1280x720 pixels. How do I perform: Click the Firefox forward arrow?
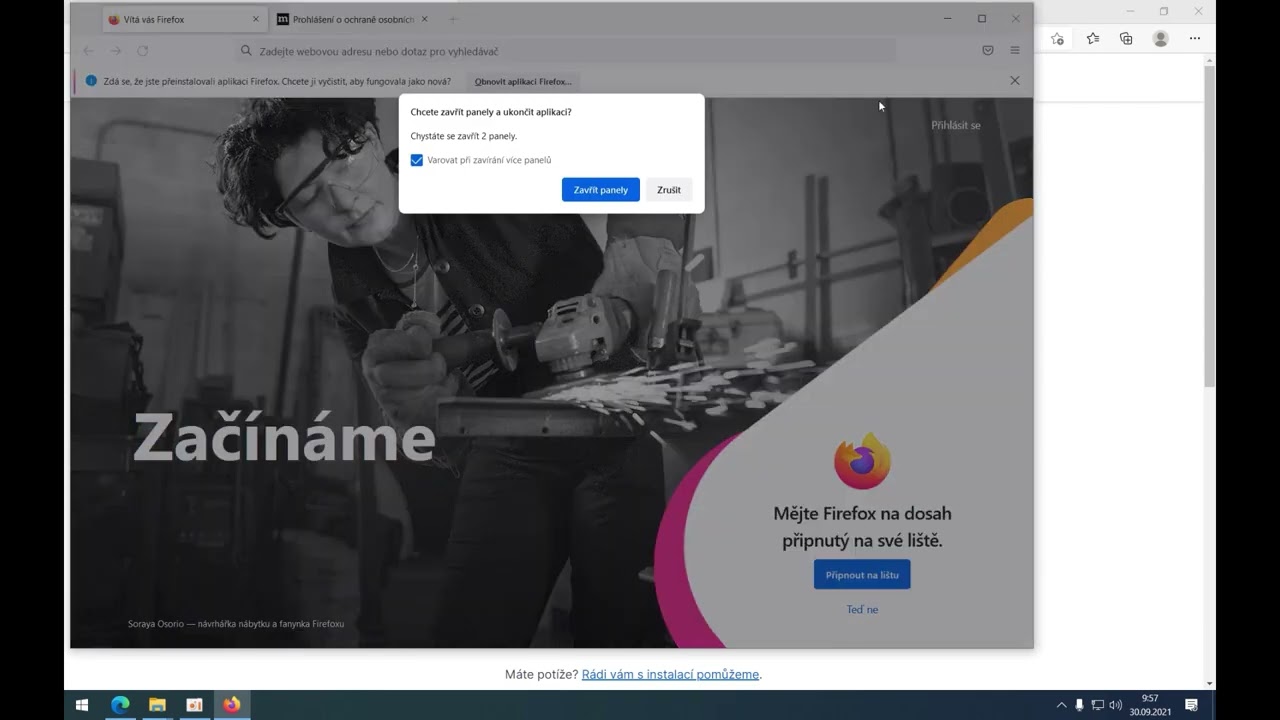tap(115, 51)
